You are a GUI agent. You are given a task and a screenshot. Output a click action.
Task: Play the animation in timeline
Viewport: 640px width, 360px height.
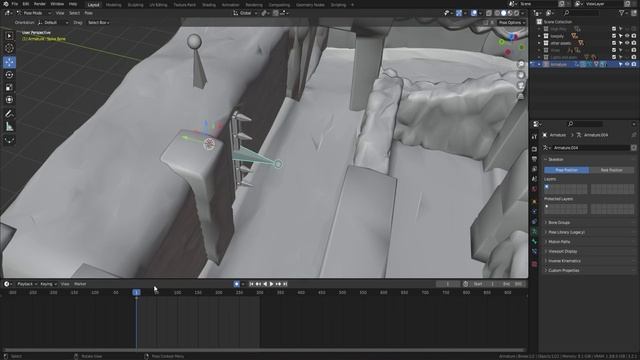click(x=271, y=284)
